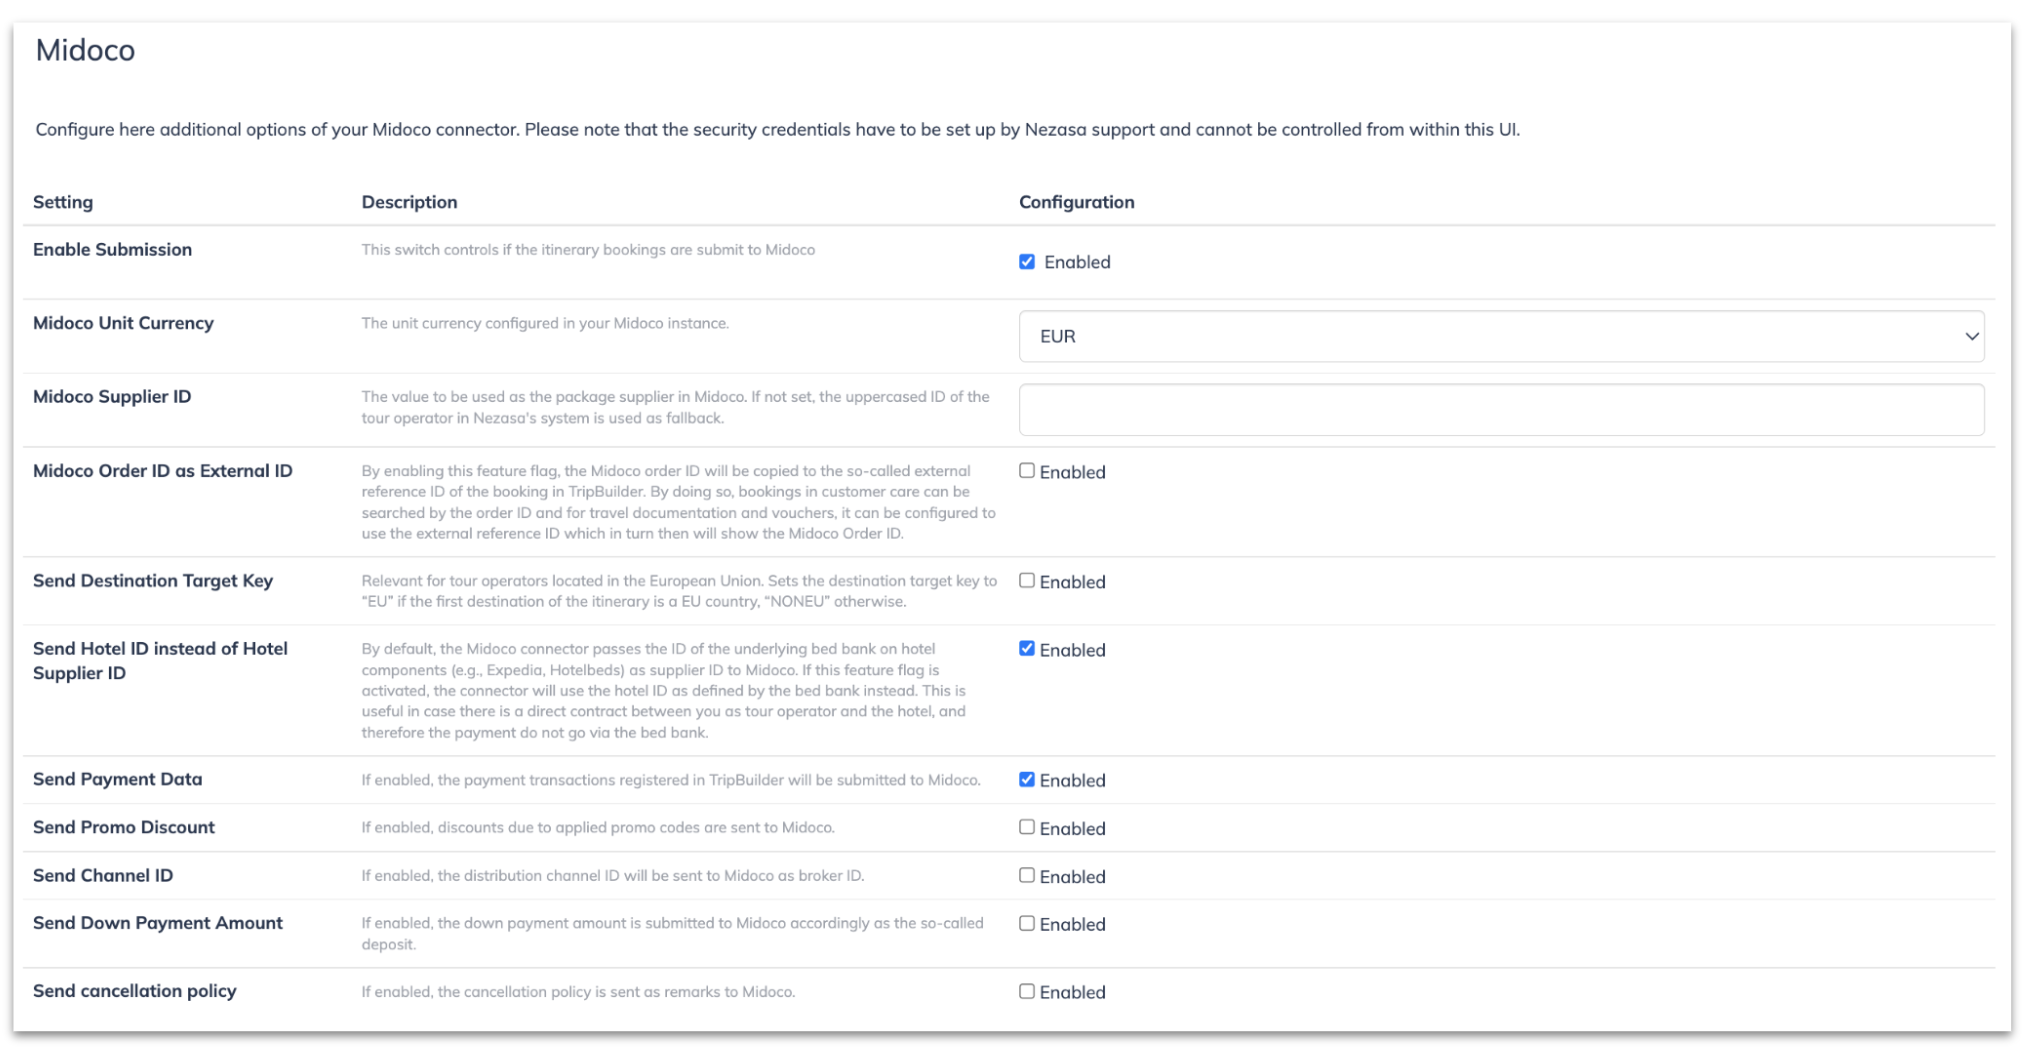Check the Send cancellation policy box
2028x1056 pixels.
pos(1027,992)
